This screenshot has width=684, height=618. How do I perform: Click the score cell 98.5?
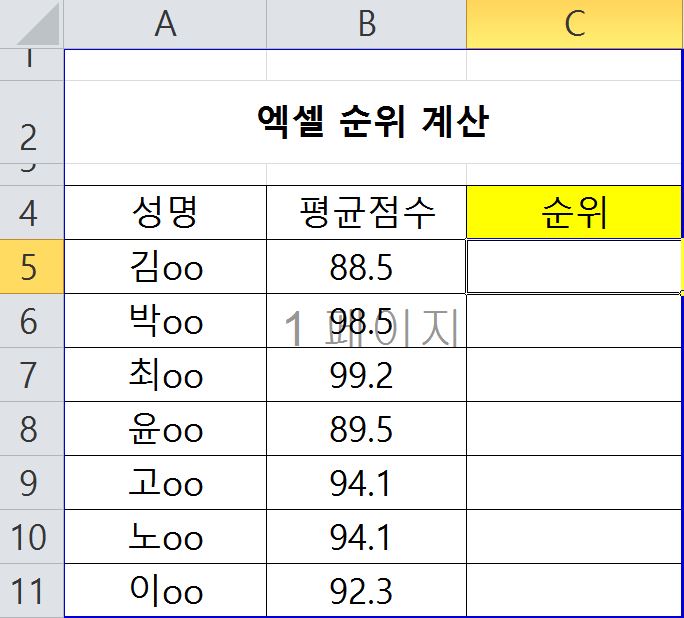tap(366, 321)
